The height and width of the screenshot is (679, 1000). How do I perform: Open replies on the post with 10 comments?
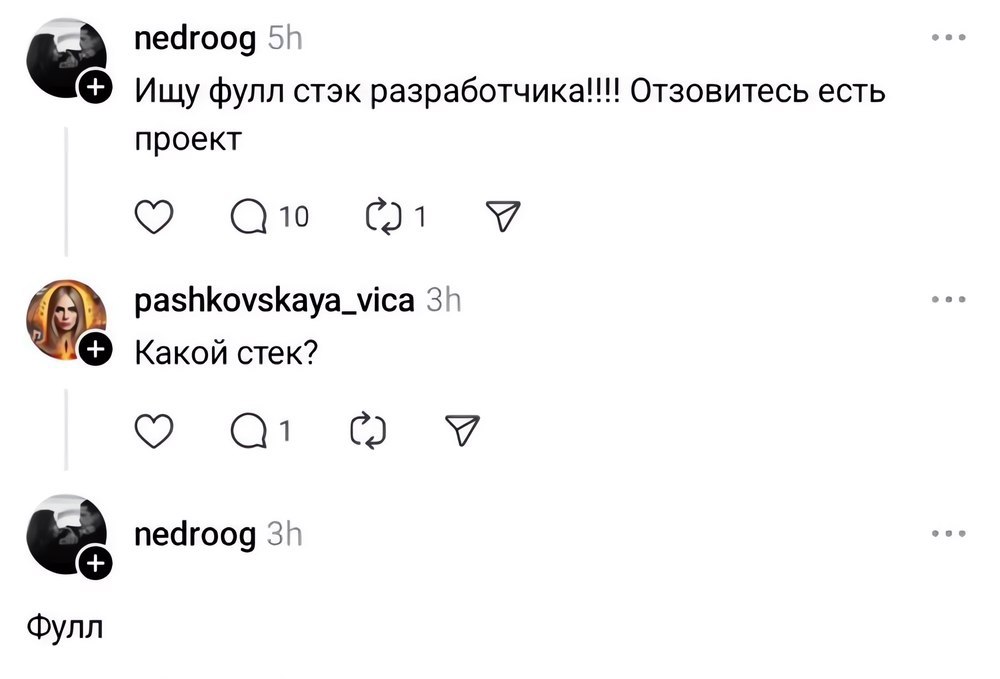[x=248, y=215]
